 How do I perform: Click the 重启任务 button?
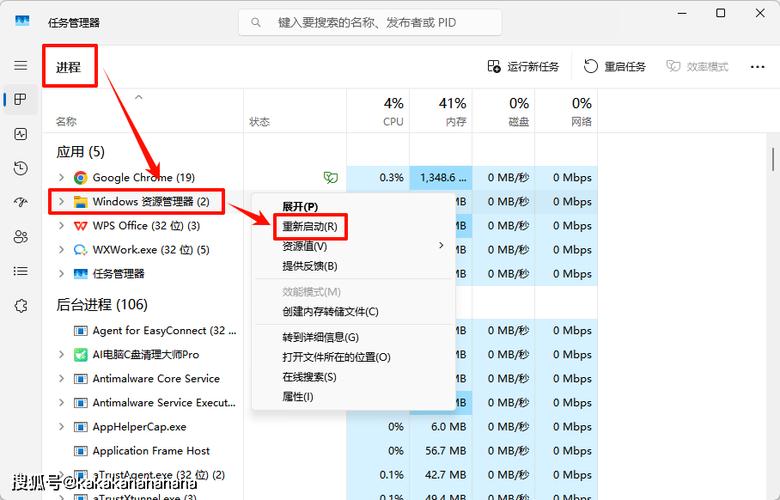615,67
